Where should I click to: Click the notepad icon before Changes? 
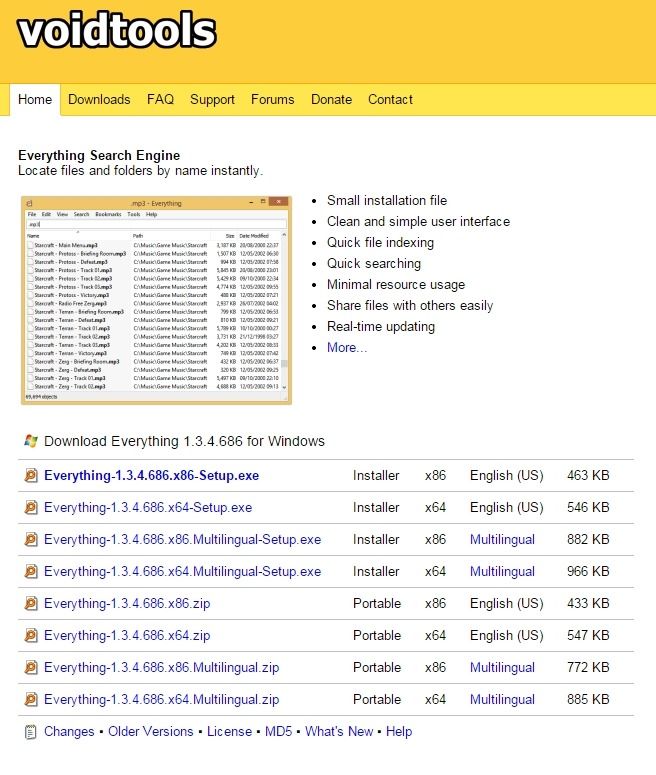point(31,732)
